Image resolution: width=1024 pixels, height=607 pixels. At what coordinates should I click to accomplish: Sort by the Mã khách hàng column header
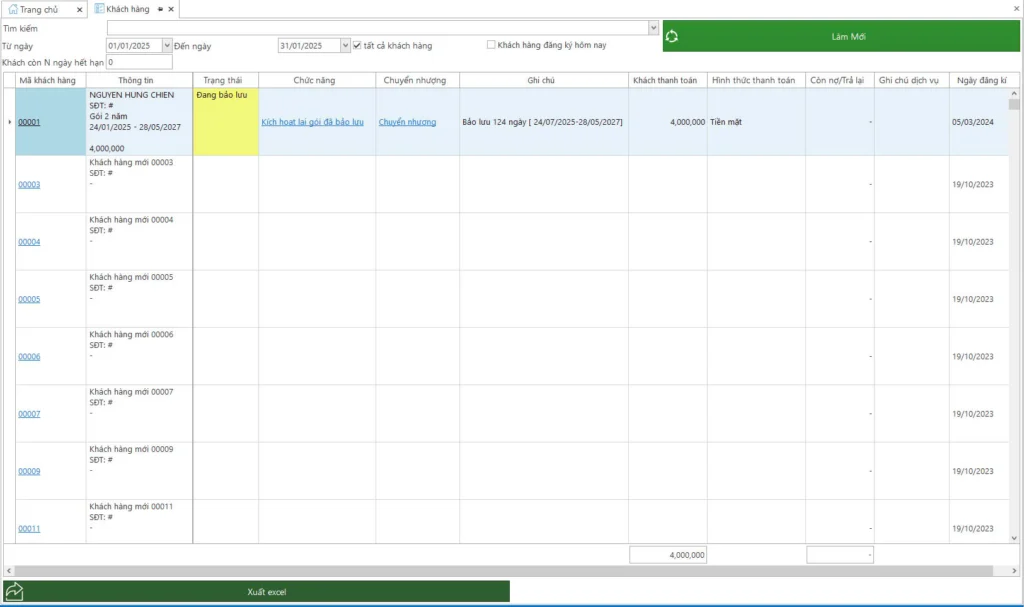coord(51,80)
